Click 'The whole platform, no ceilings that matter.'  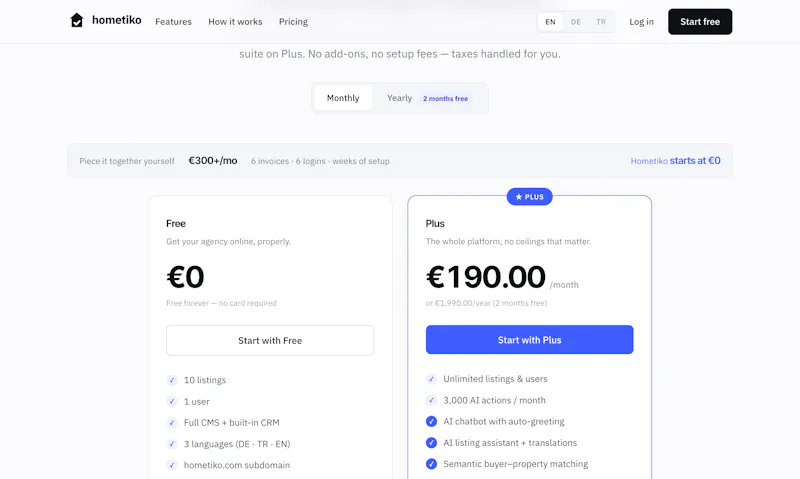tap(509, 241)
